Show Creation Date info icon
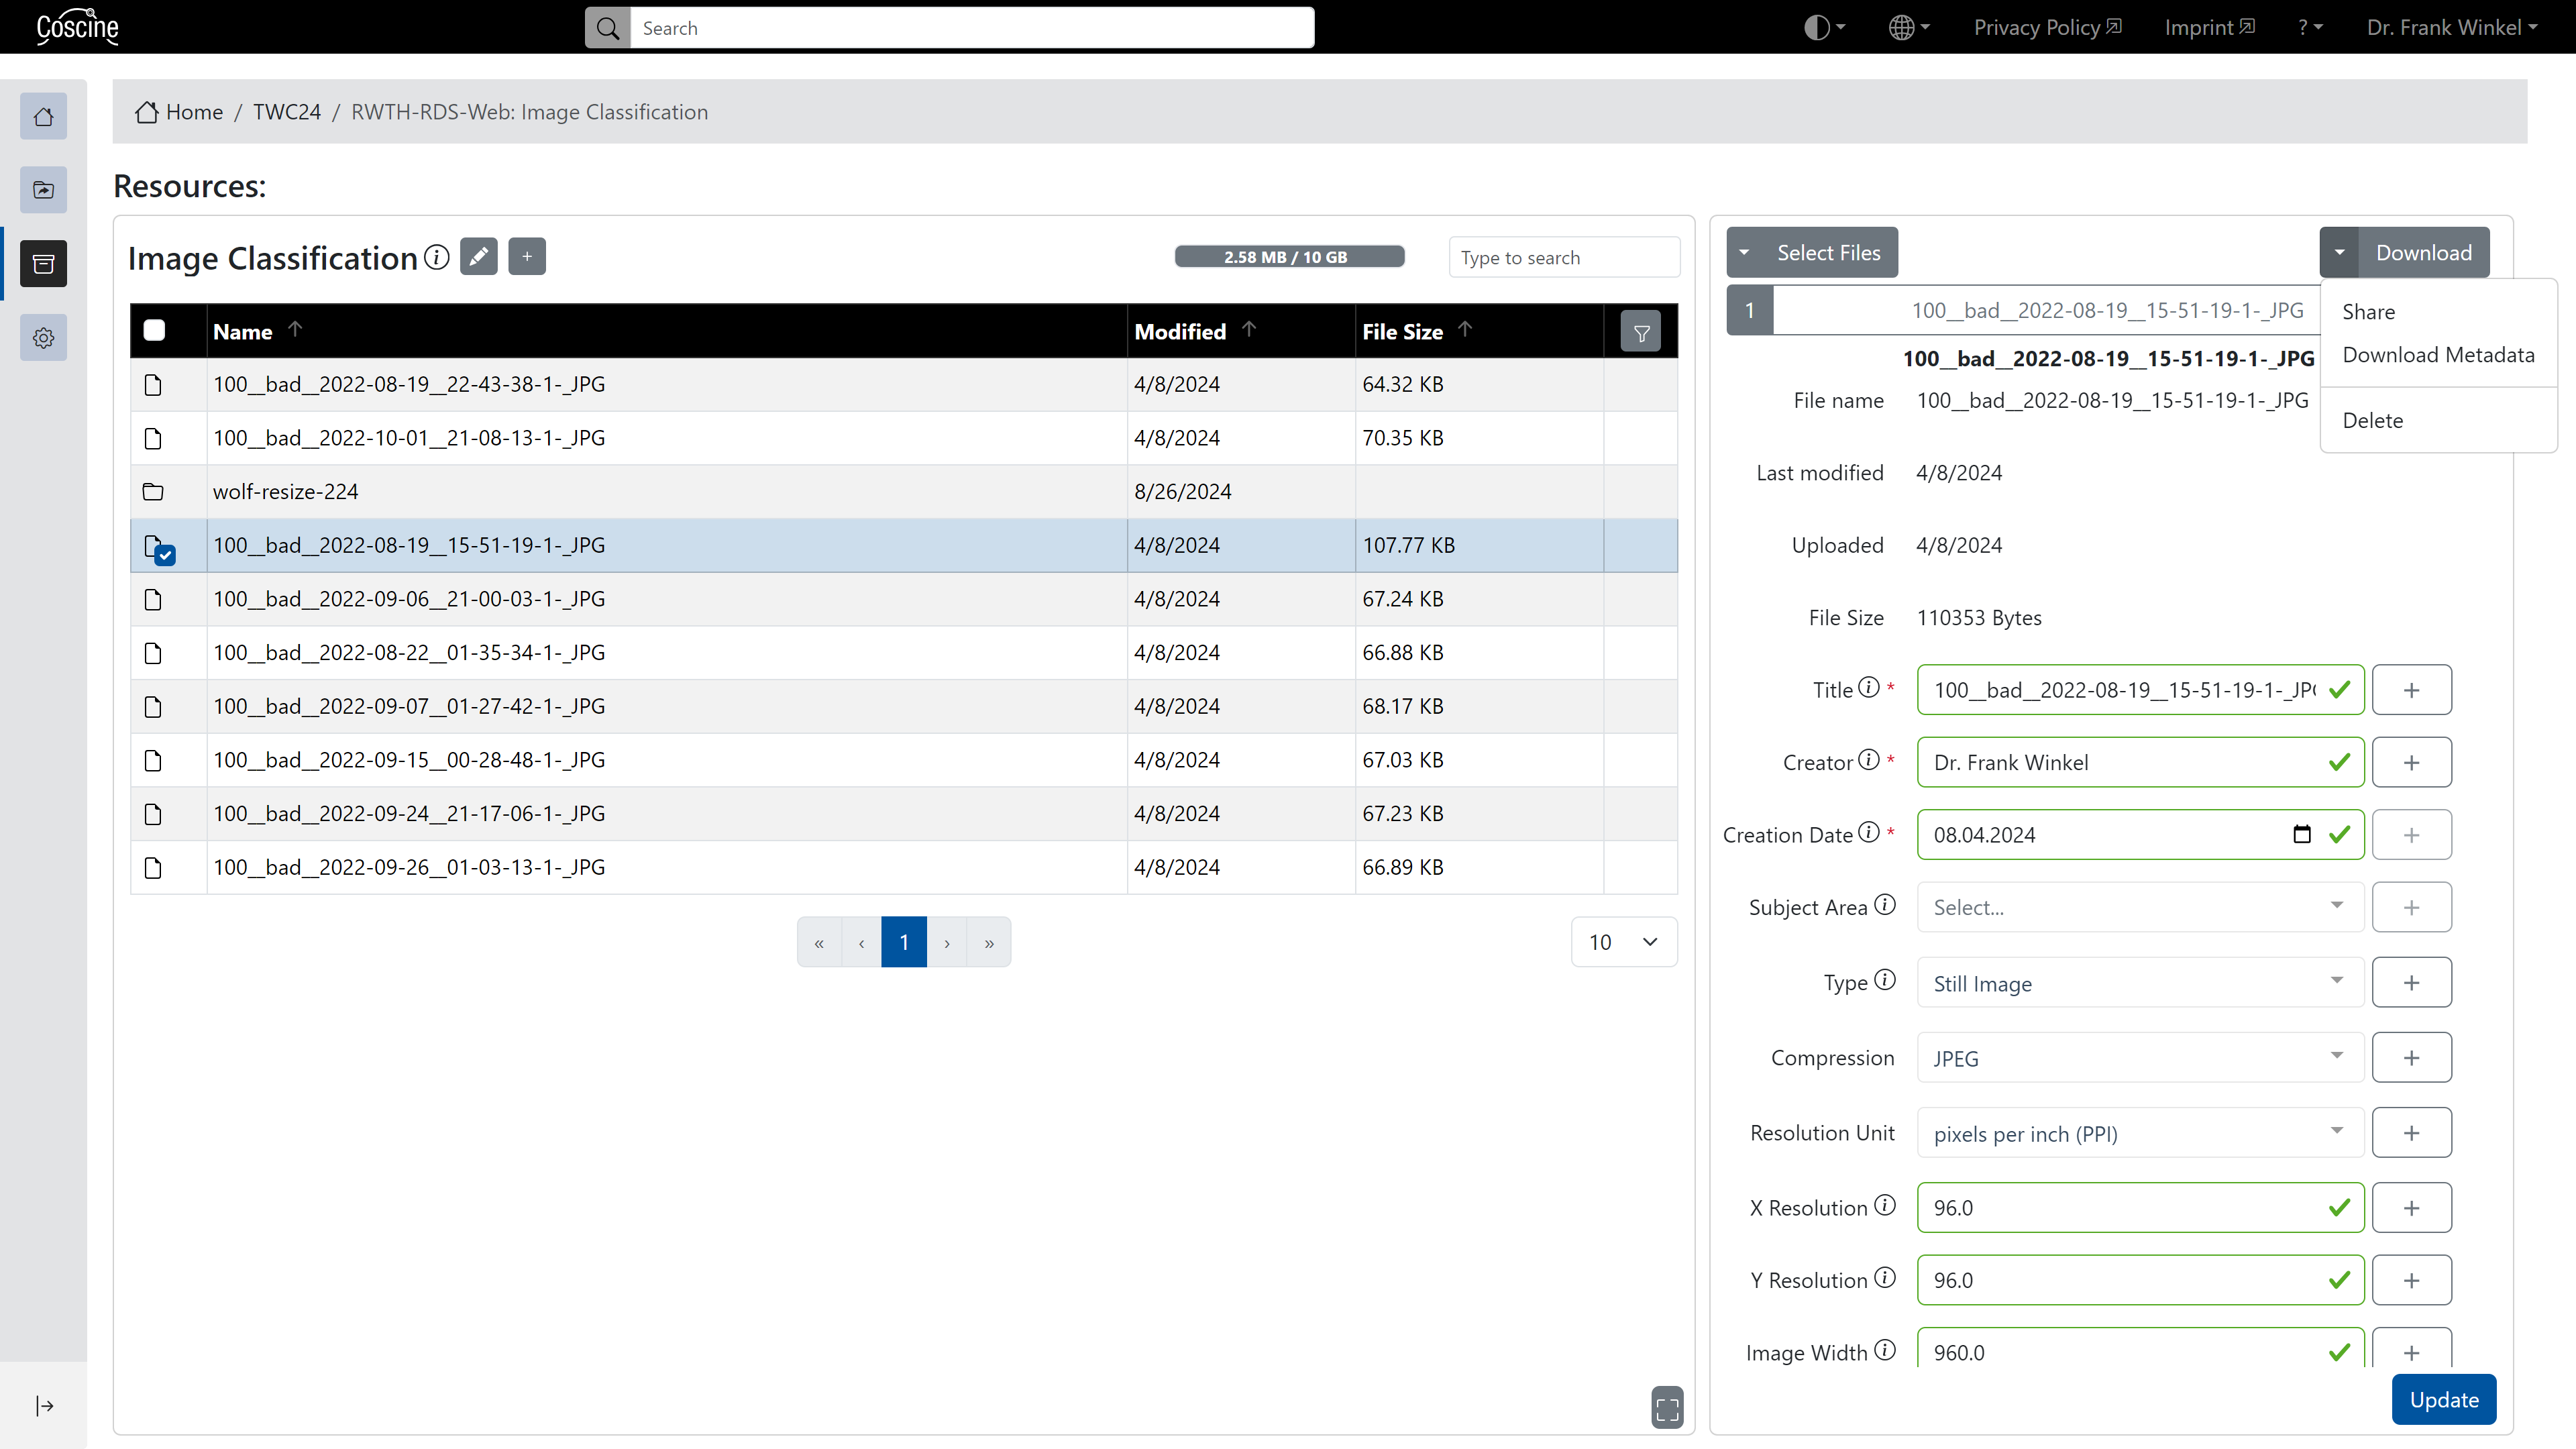 click(1868, 833)
